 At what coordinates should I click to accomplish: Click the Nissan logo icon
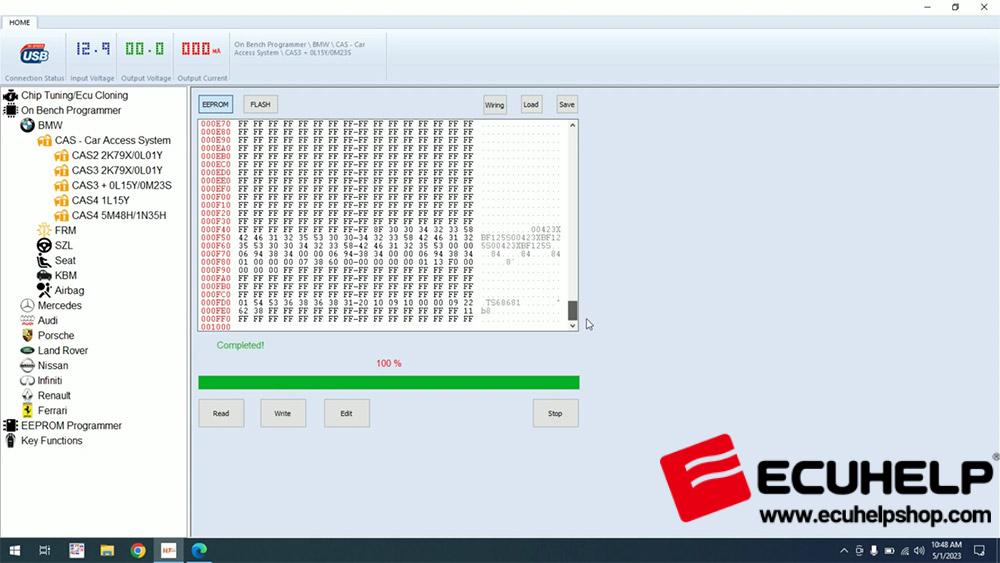(27, 365)
